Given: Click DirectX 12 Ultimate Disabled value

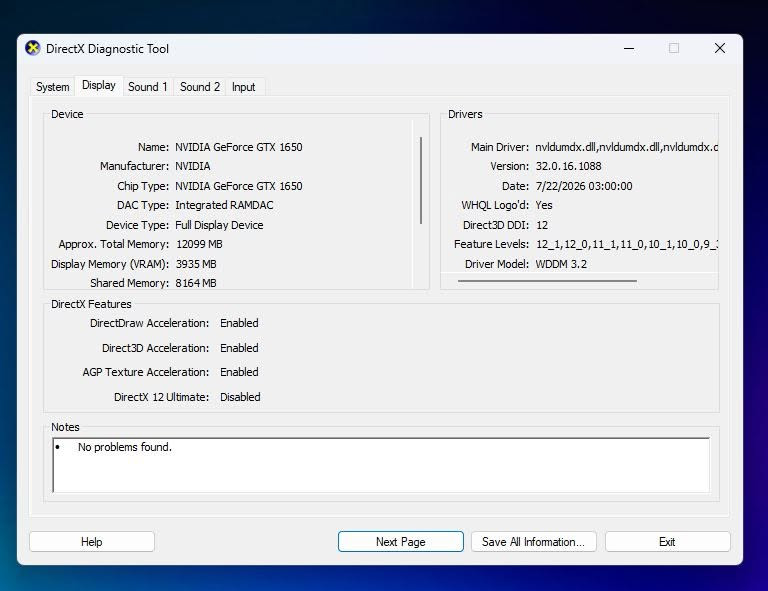Looking at the screenshot, I should click(x=240, y=397).
